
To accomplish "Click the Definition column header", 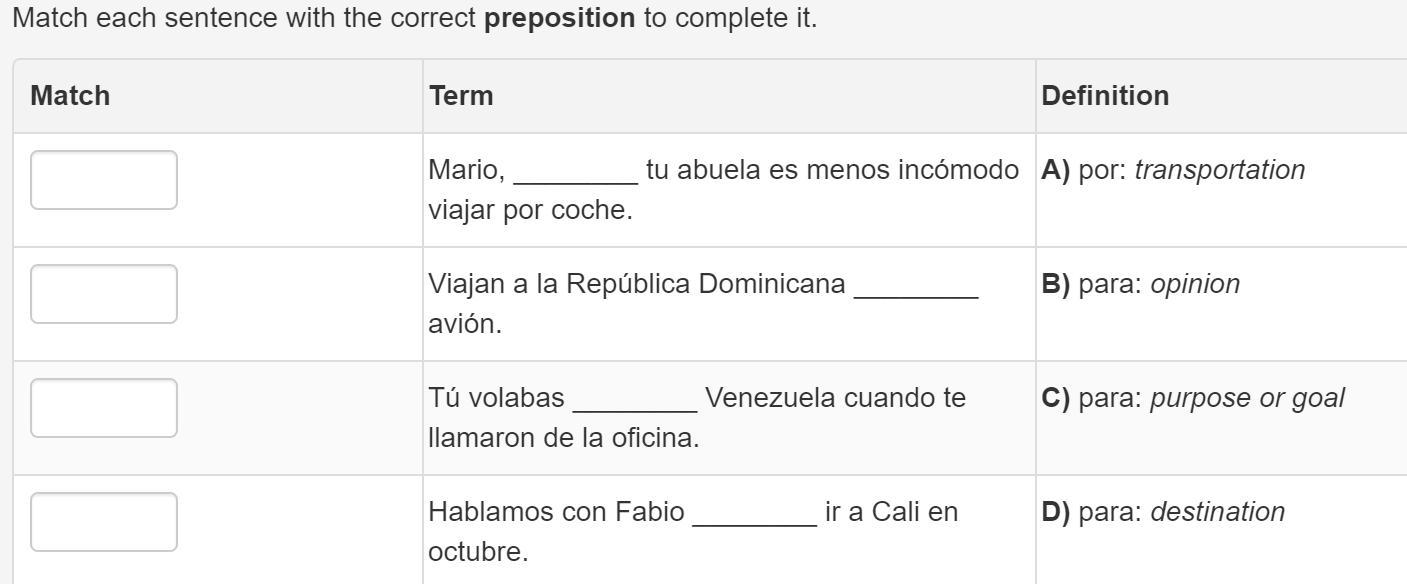I will (1105, 96).
